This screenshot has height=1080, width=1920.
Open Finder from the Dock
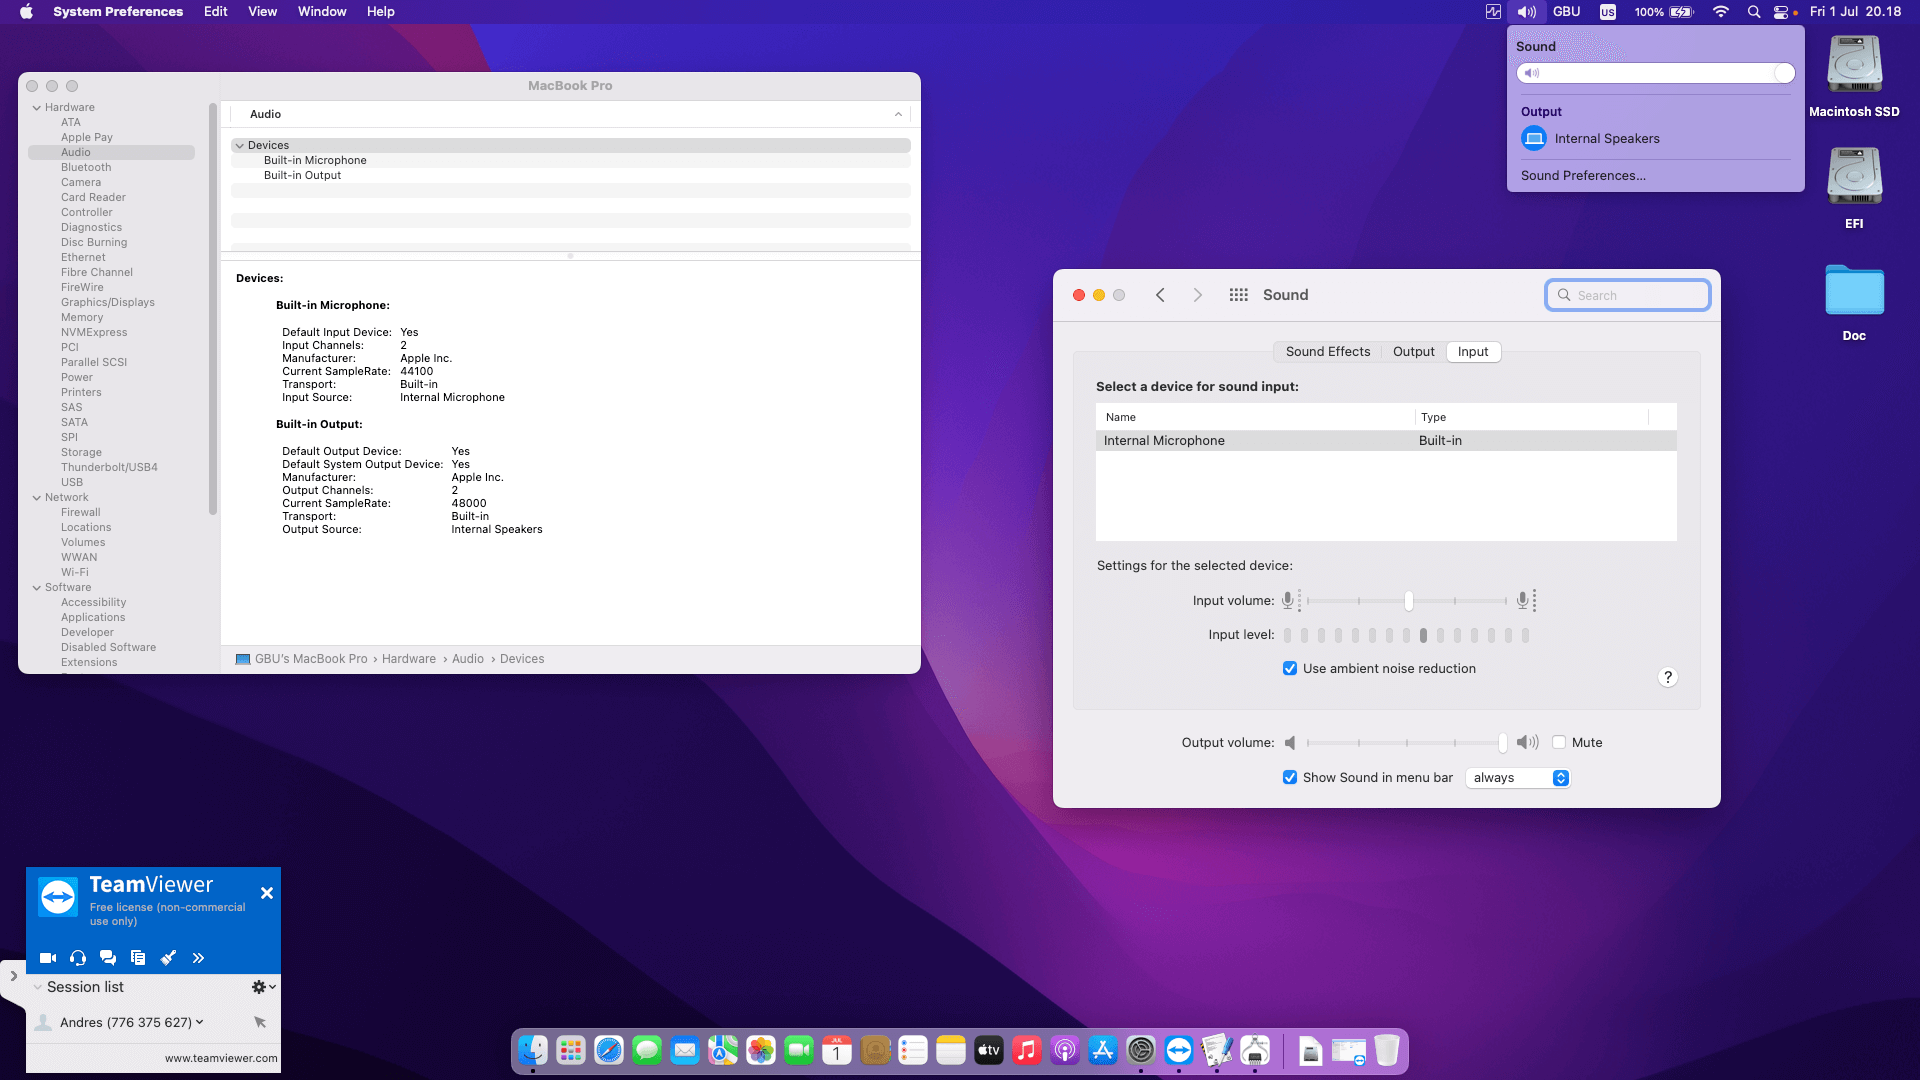click(532, 1050)
